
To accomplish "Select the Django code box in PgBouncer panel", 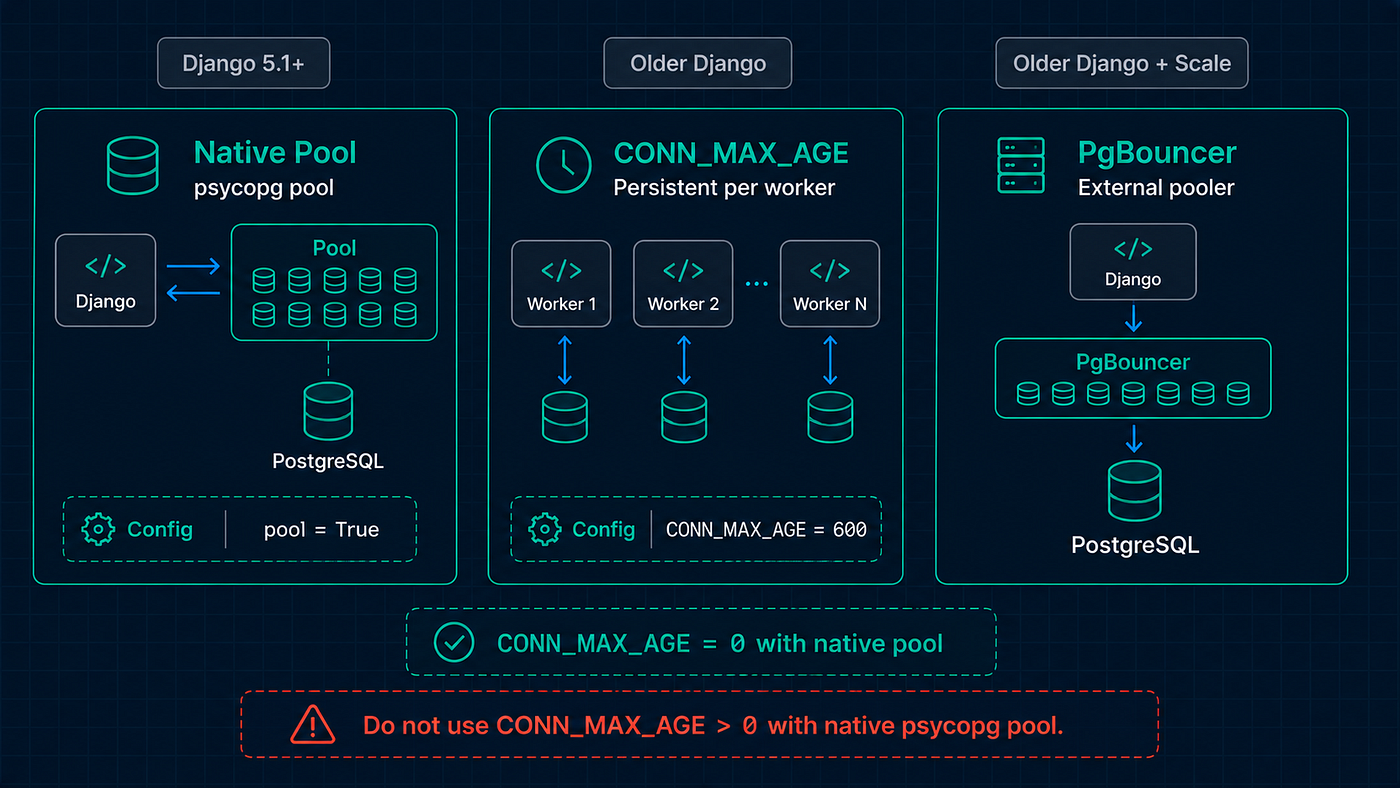I will (x=1133, y=261).
